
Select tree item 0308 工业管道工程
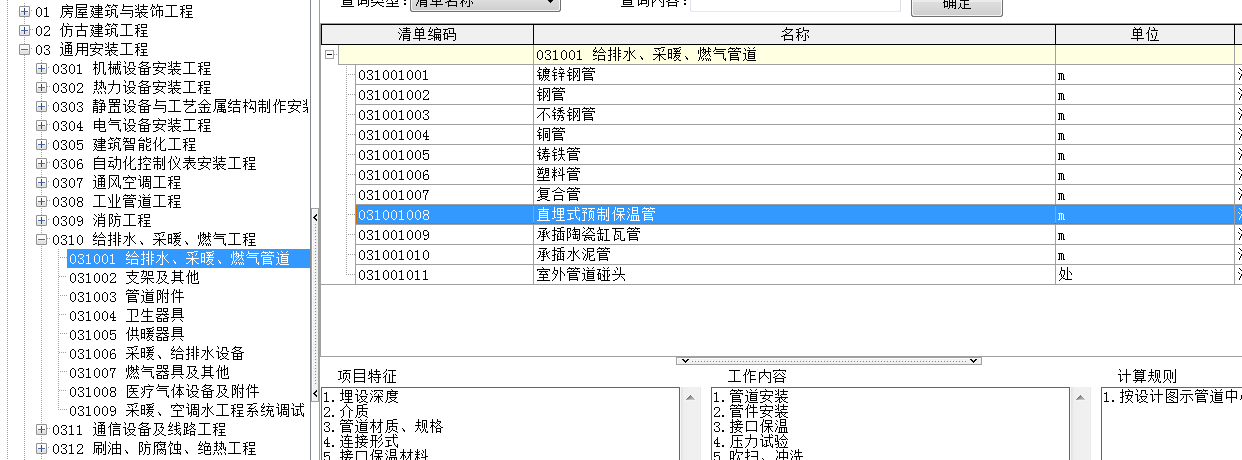(x=117, y=202)
